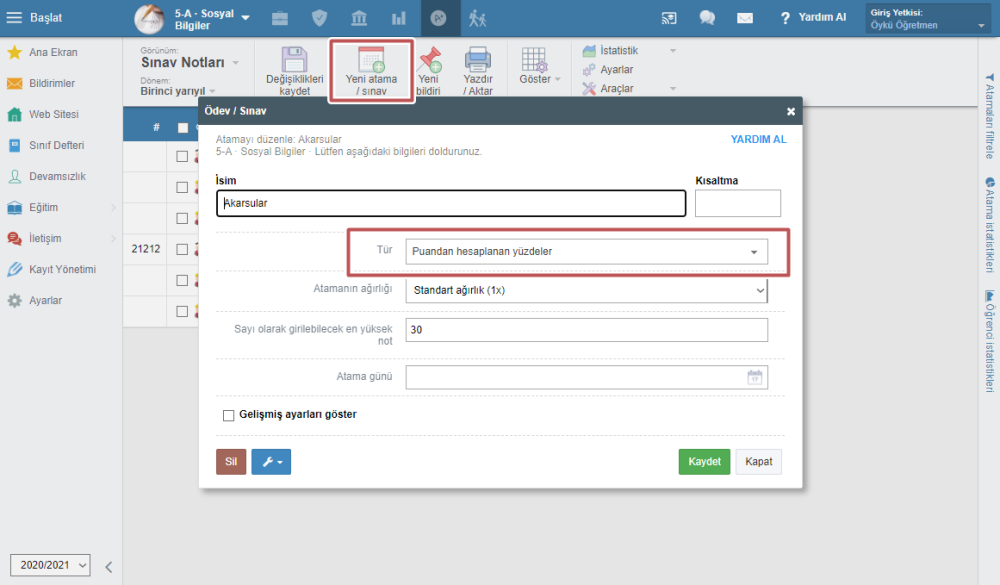Open the Tür dropdown
Viewport: 1000px width, 585px height.
[587, 251]
